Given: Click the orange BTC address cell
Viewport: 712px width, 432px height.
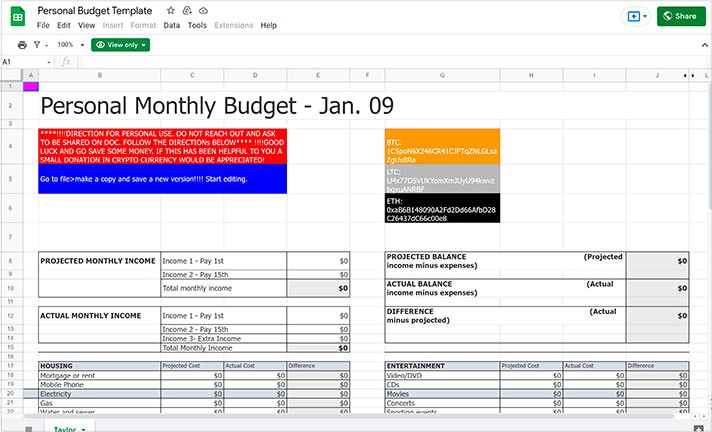Looking at the screenshot, I should (x=442, y=146).
